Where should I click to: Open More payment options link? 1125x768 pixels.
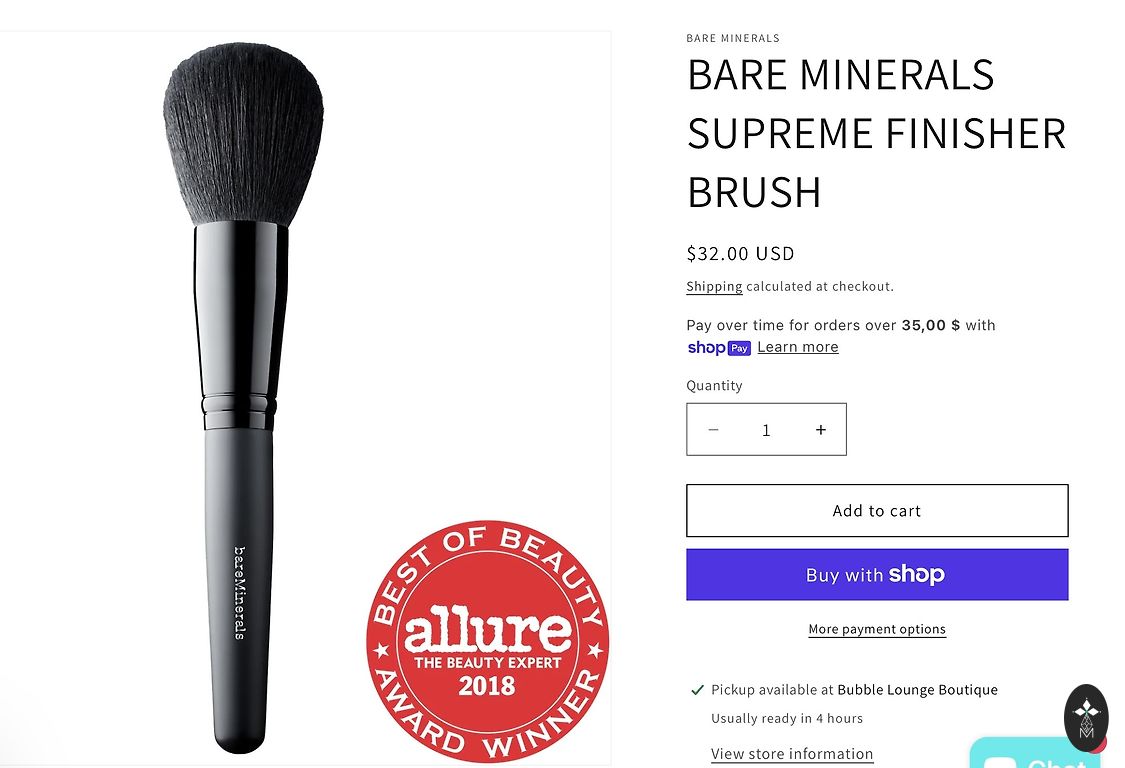point(877,630)
